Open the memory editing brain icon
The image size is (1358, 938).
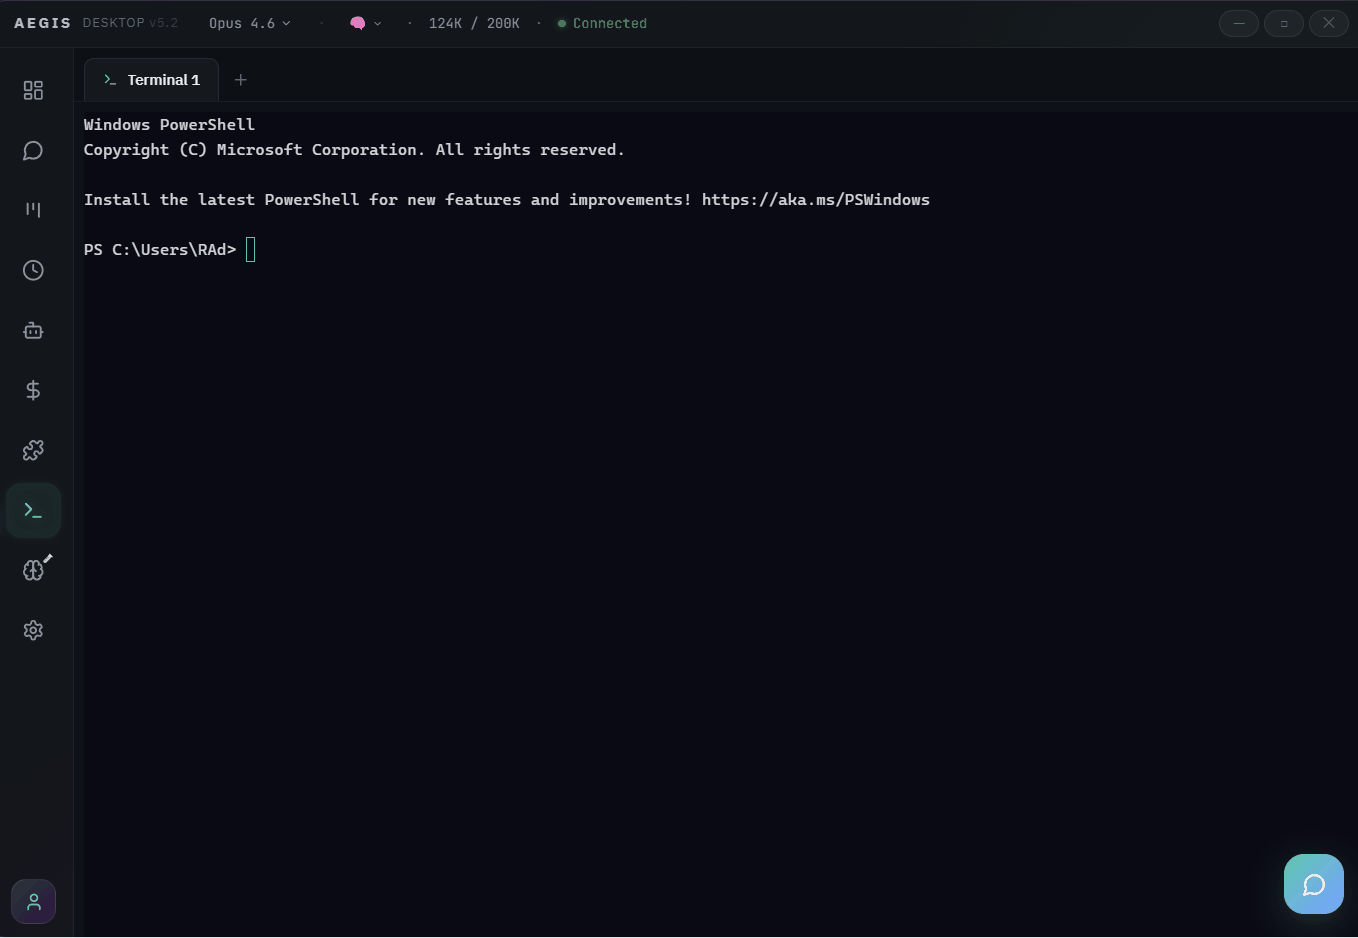click(x=33, y=569)
